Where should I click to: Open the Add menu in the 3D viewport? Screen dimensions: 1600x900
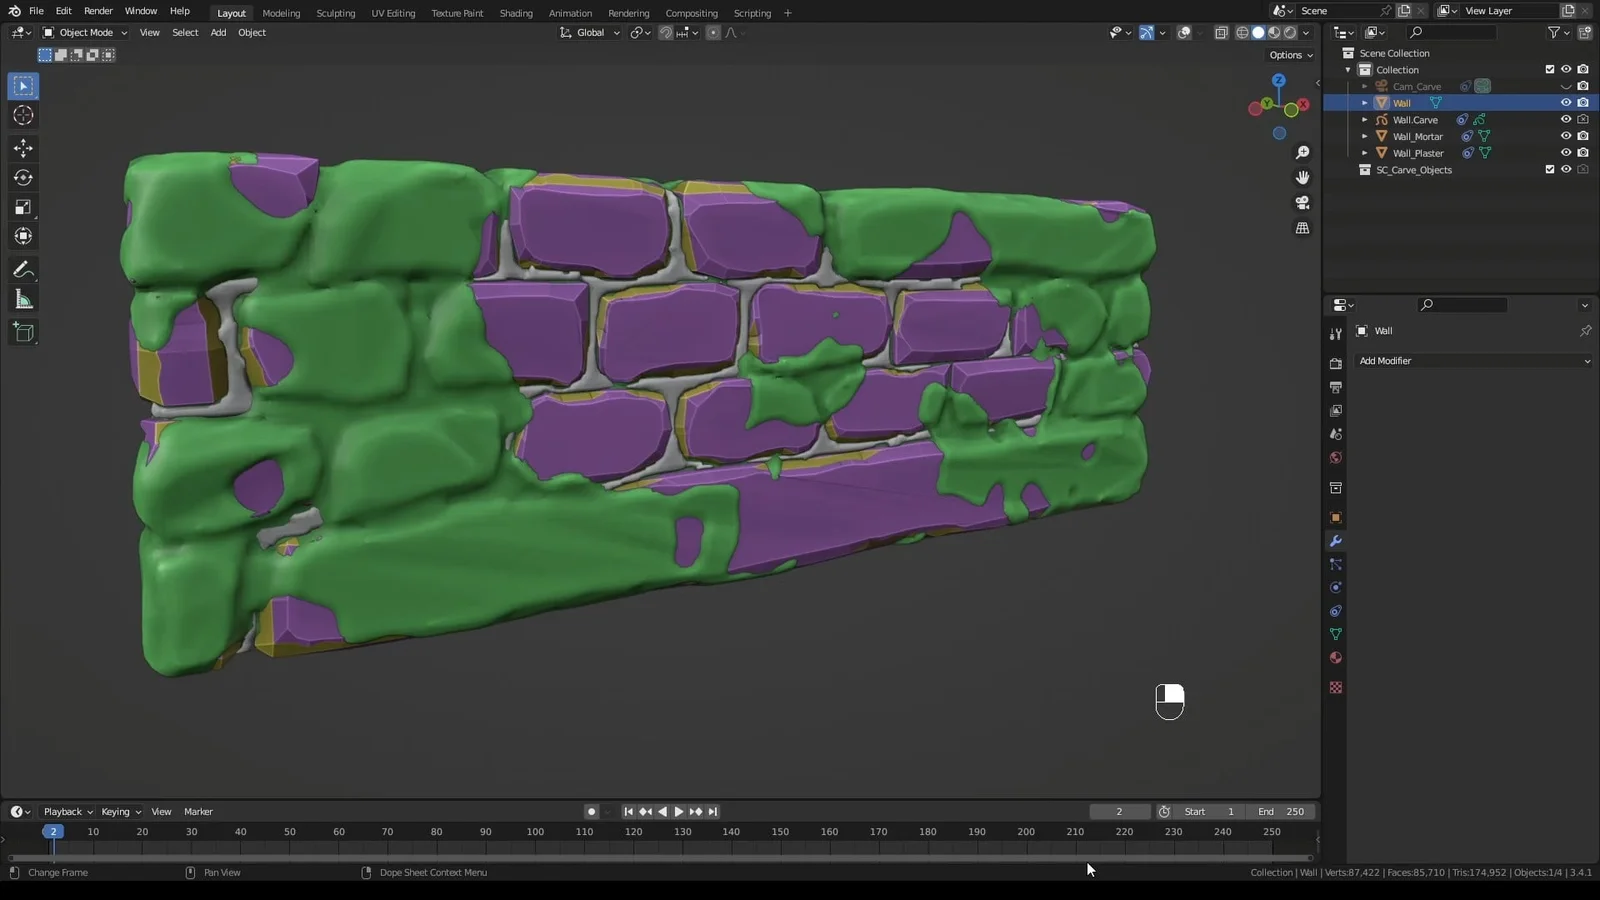click(218, 32)
